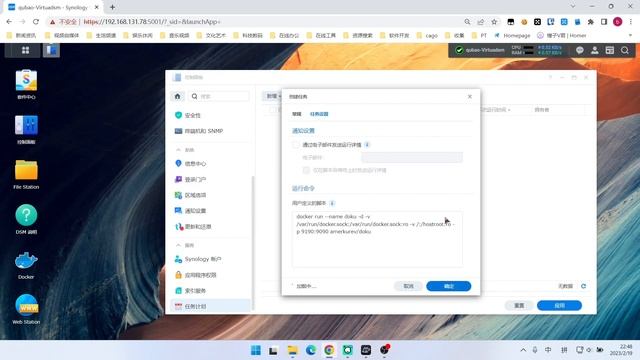This screenshot has height=360, width=640.
Task: Open the DSM system health status widget
Action: (x=480, y=50)
